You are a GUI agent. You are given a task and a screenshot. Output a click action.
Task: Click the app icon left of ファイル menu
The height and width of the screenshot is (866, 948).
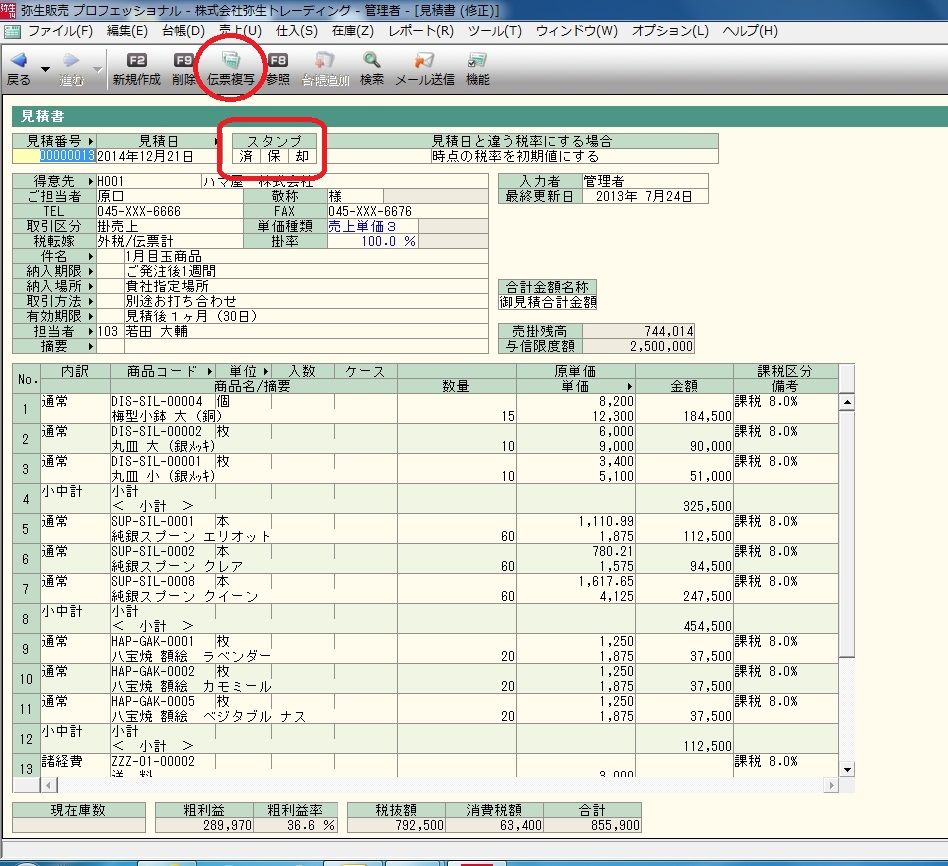[11, 31]
